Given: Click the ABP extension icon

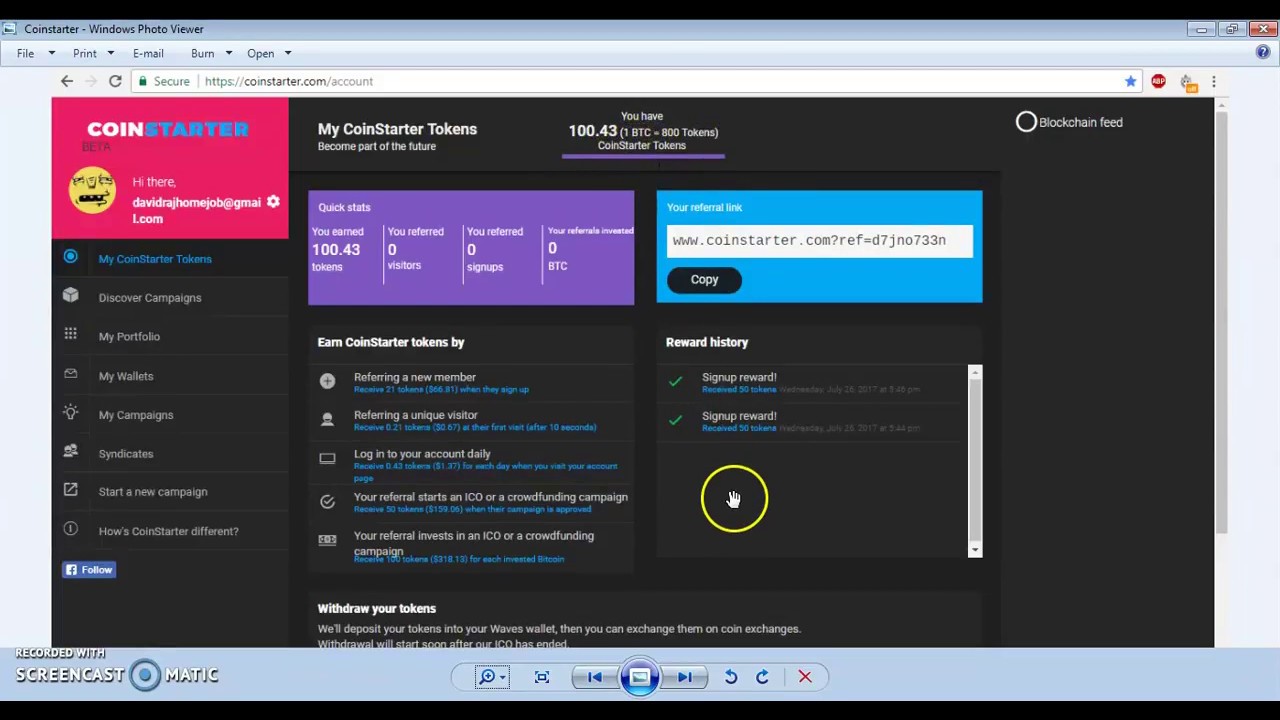Looking at the screenshot, I should [1158, 81].
